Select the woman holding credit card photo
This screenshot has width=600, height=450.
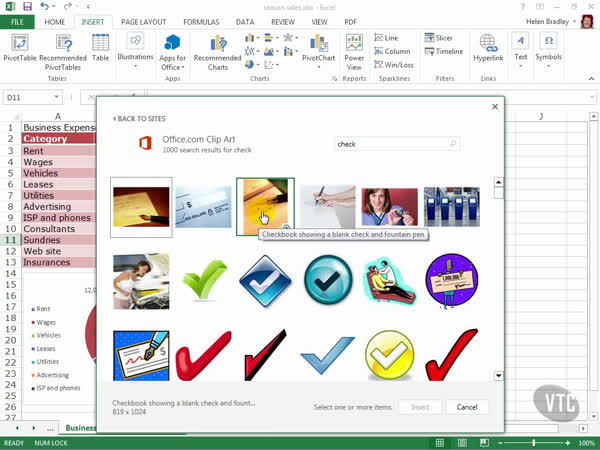(390, 207)
